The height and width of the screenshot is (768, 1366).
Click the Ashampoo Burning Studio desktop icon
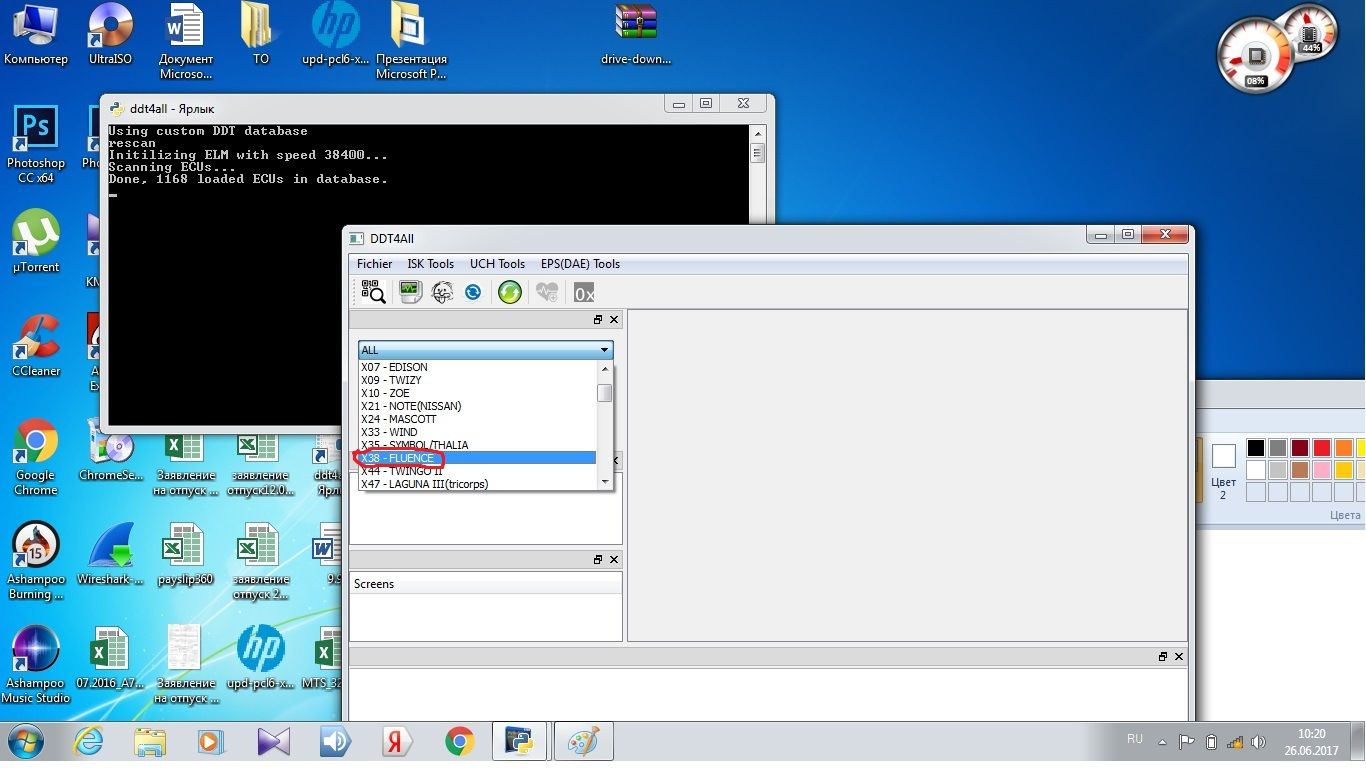(x=35, y=560)
